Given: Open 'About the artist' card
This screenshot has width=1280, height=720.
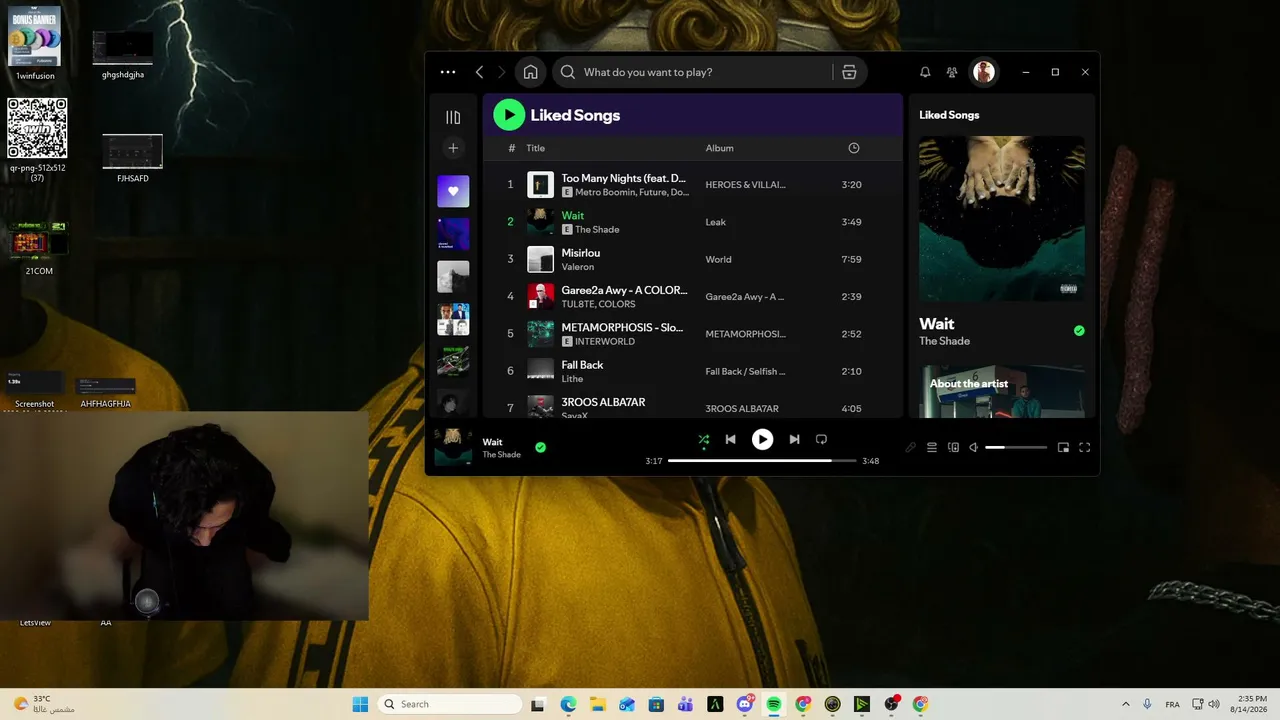Looking at the screenshot, I should pyautogui.click(x=1002, y=390).
